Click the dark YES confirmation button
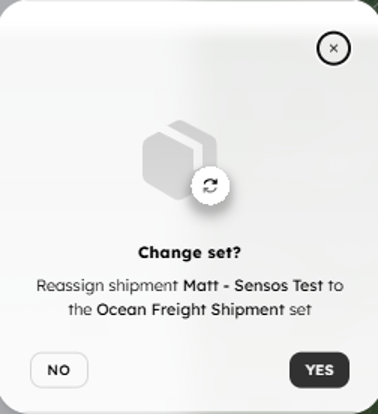Screen dimensions: 378x414 319,370
